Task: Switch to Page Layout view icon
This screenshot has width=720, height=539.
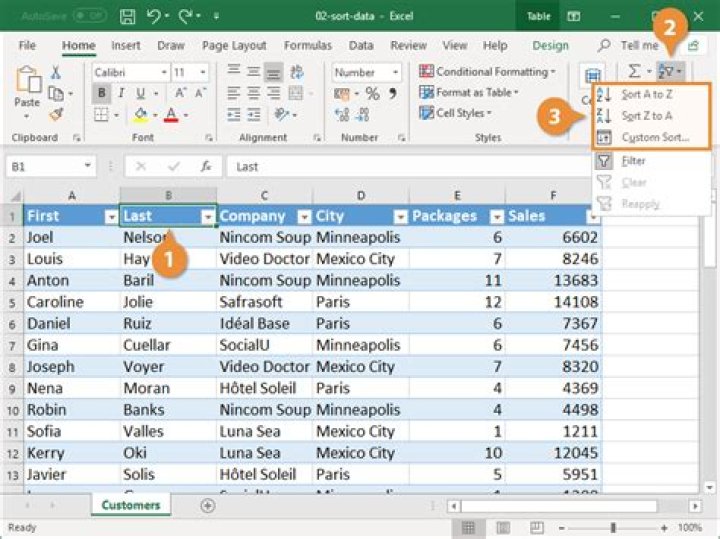Action: coord(503,528)
